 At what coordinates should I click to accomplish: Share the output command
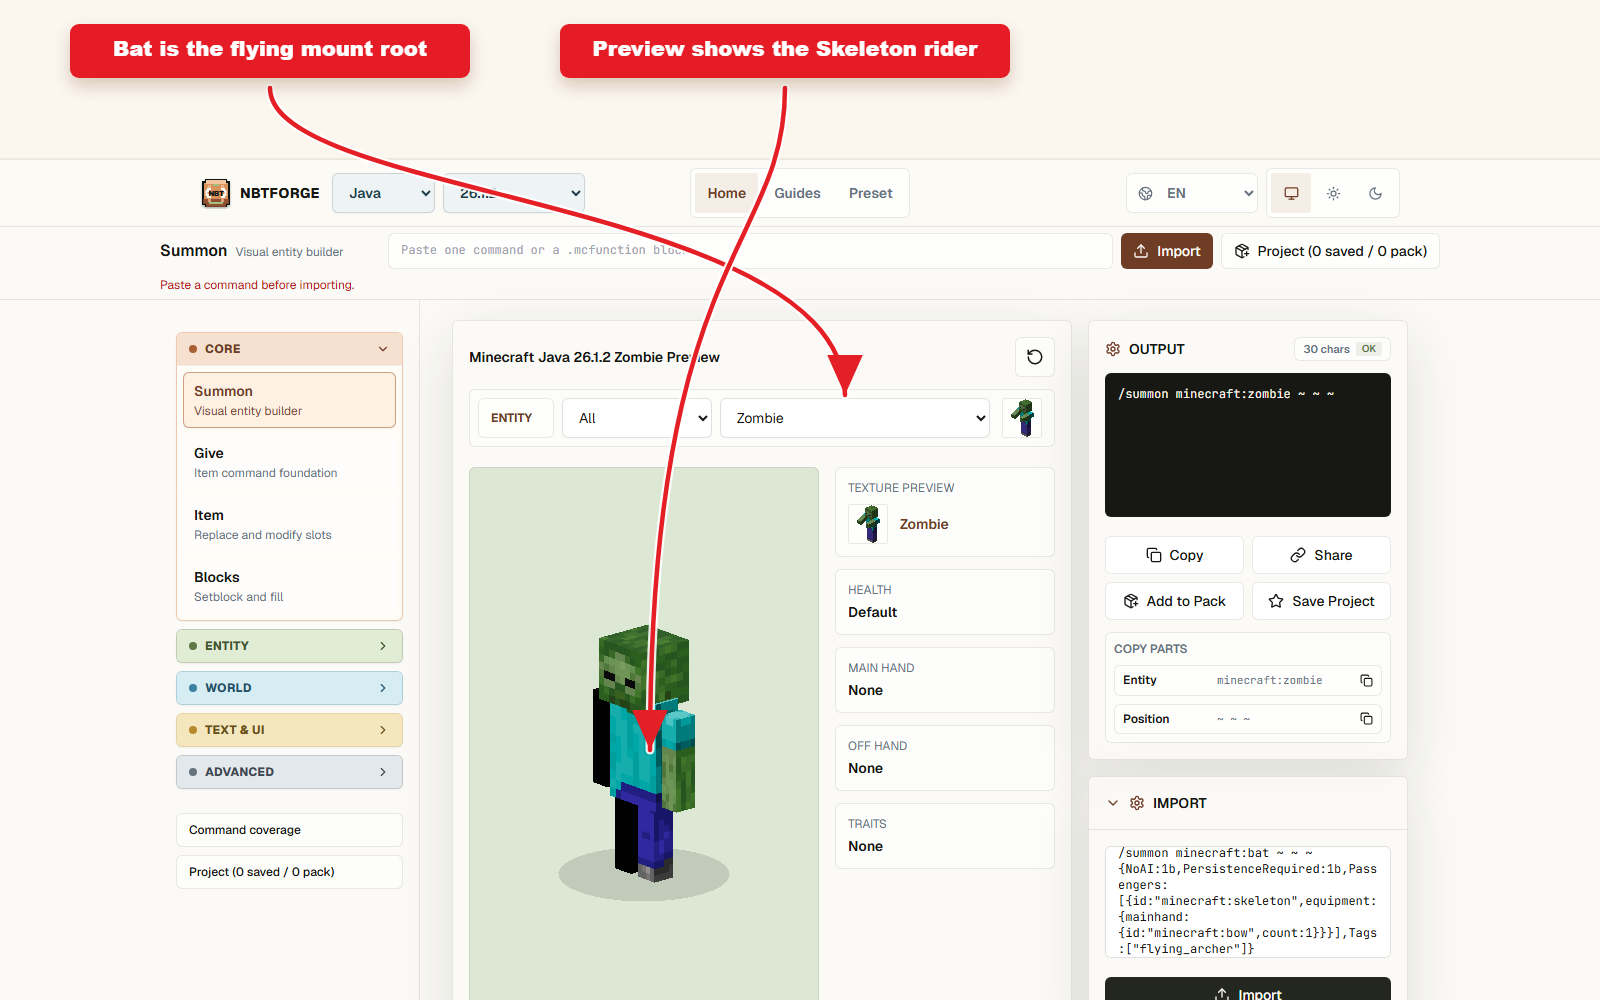(x=1321, y=555)
